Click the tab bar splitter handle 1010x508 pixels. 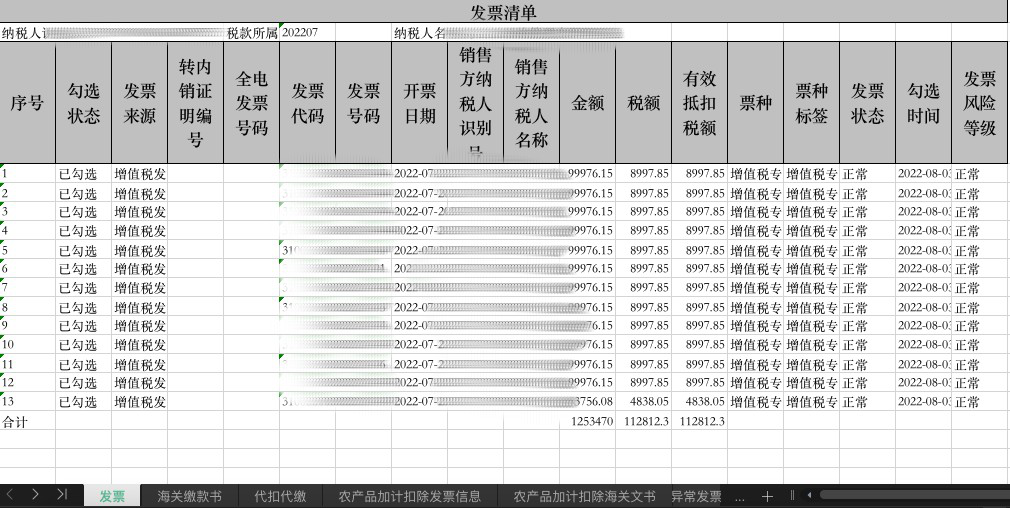coord(792,496)
